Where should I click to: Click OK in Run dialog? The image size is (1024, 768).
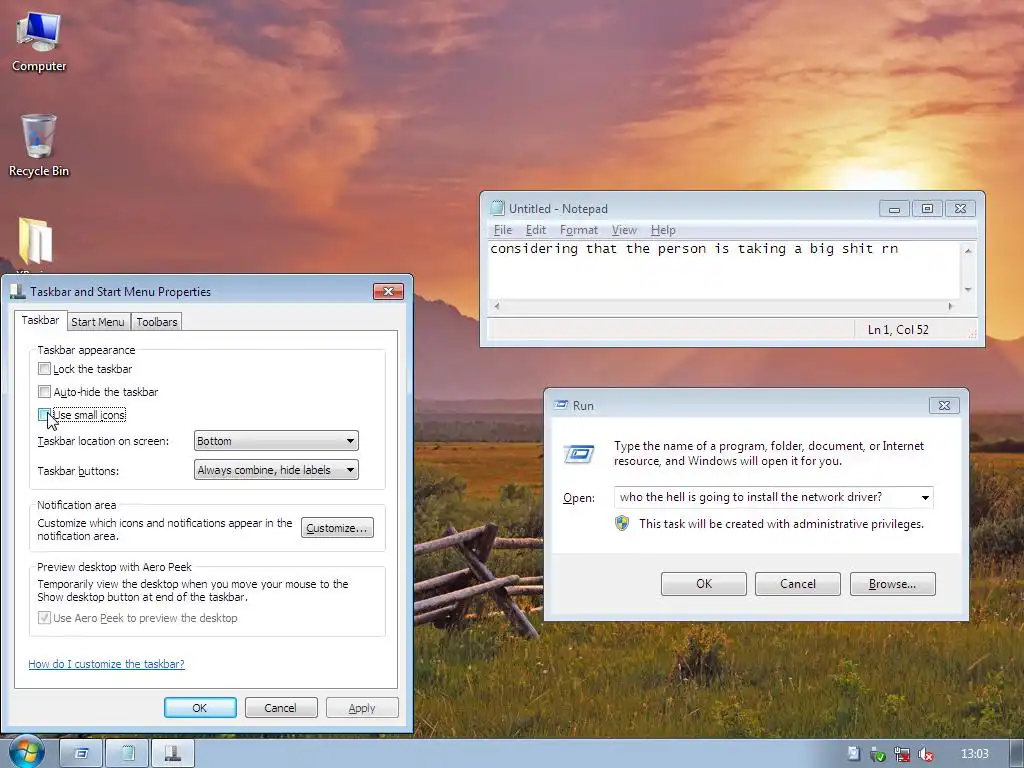703,584
